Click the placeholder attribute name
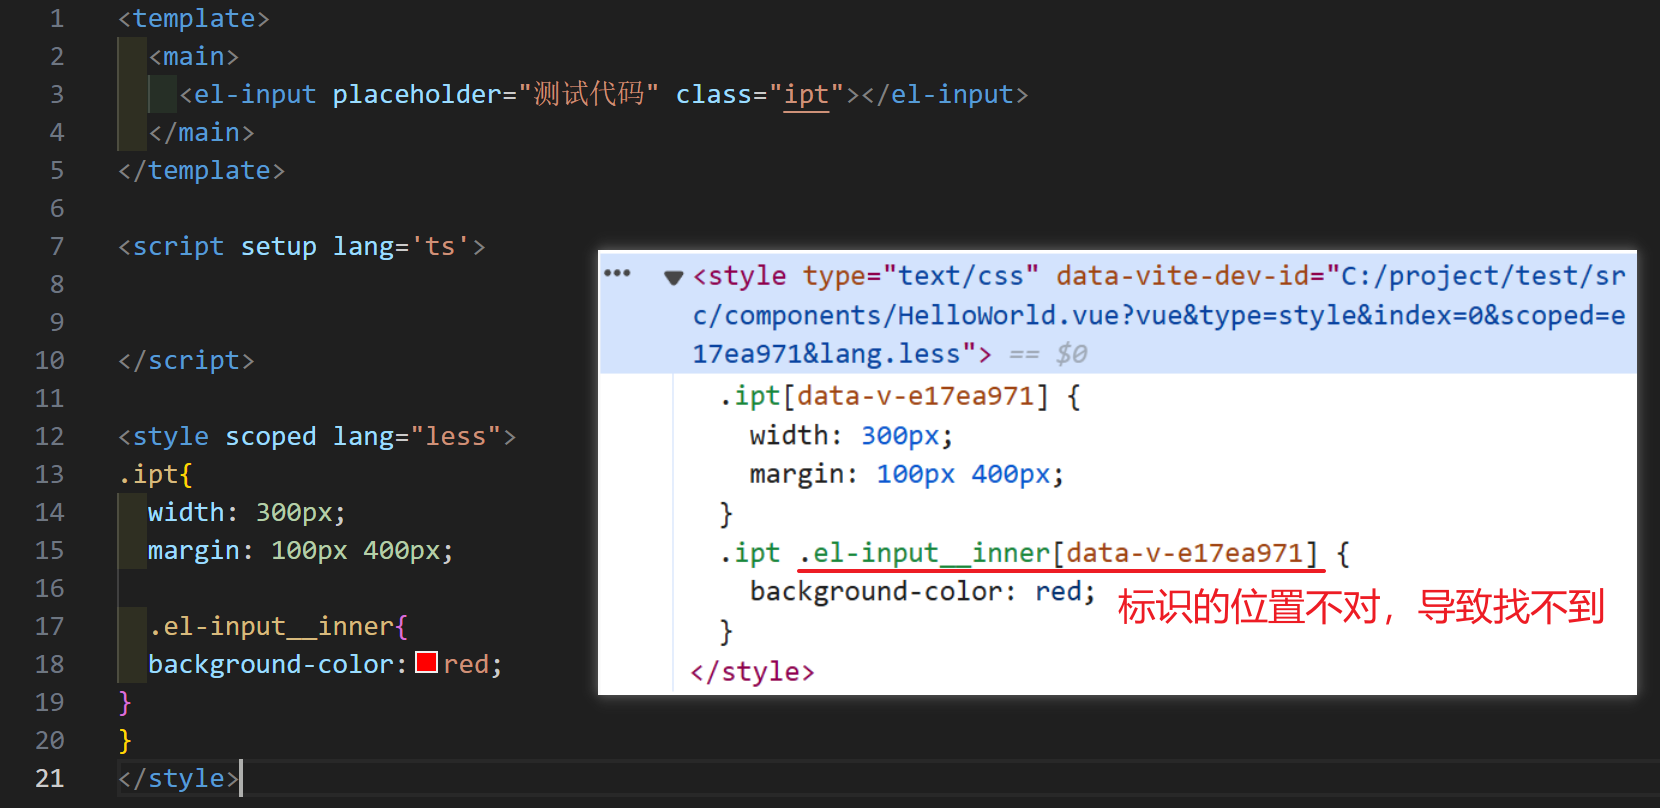Viewport: 1660px width, 808px height. (417, 95)
